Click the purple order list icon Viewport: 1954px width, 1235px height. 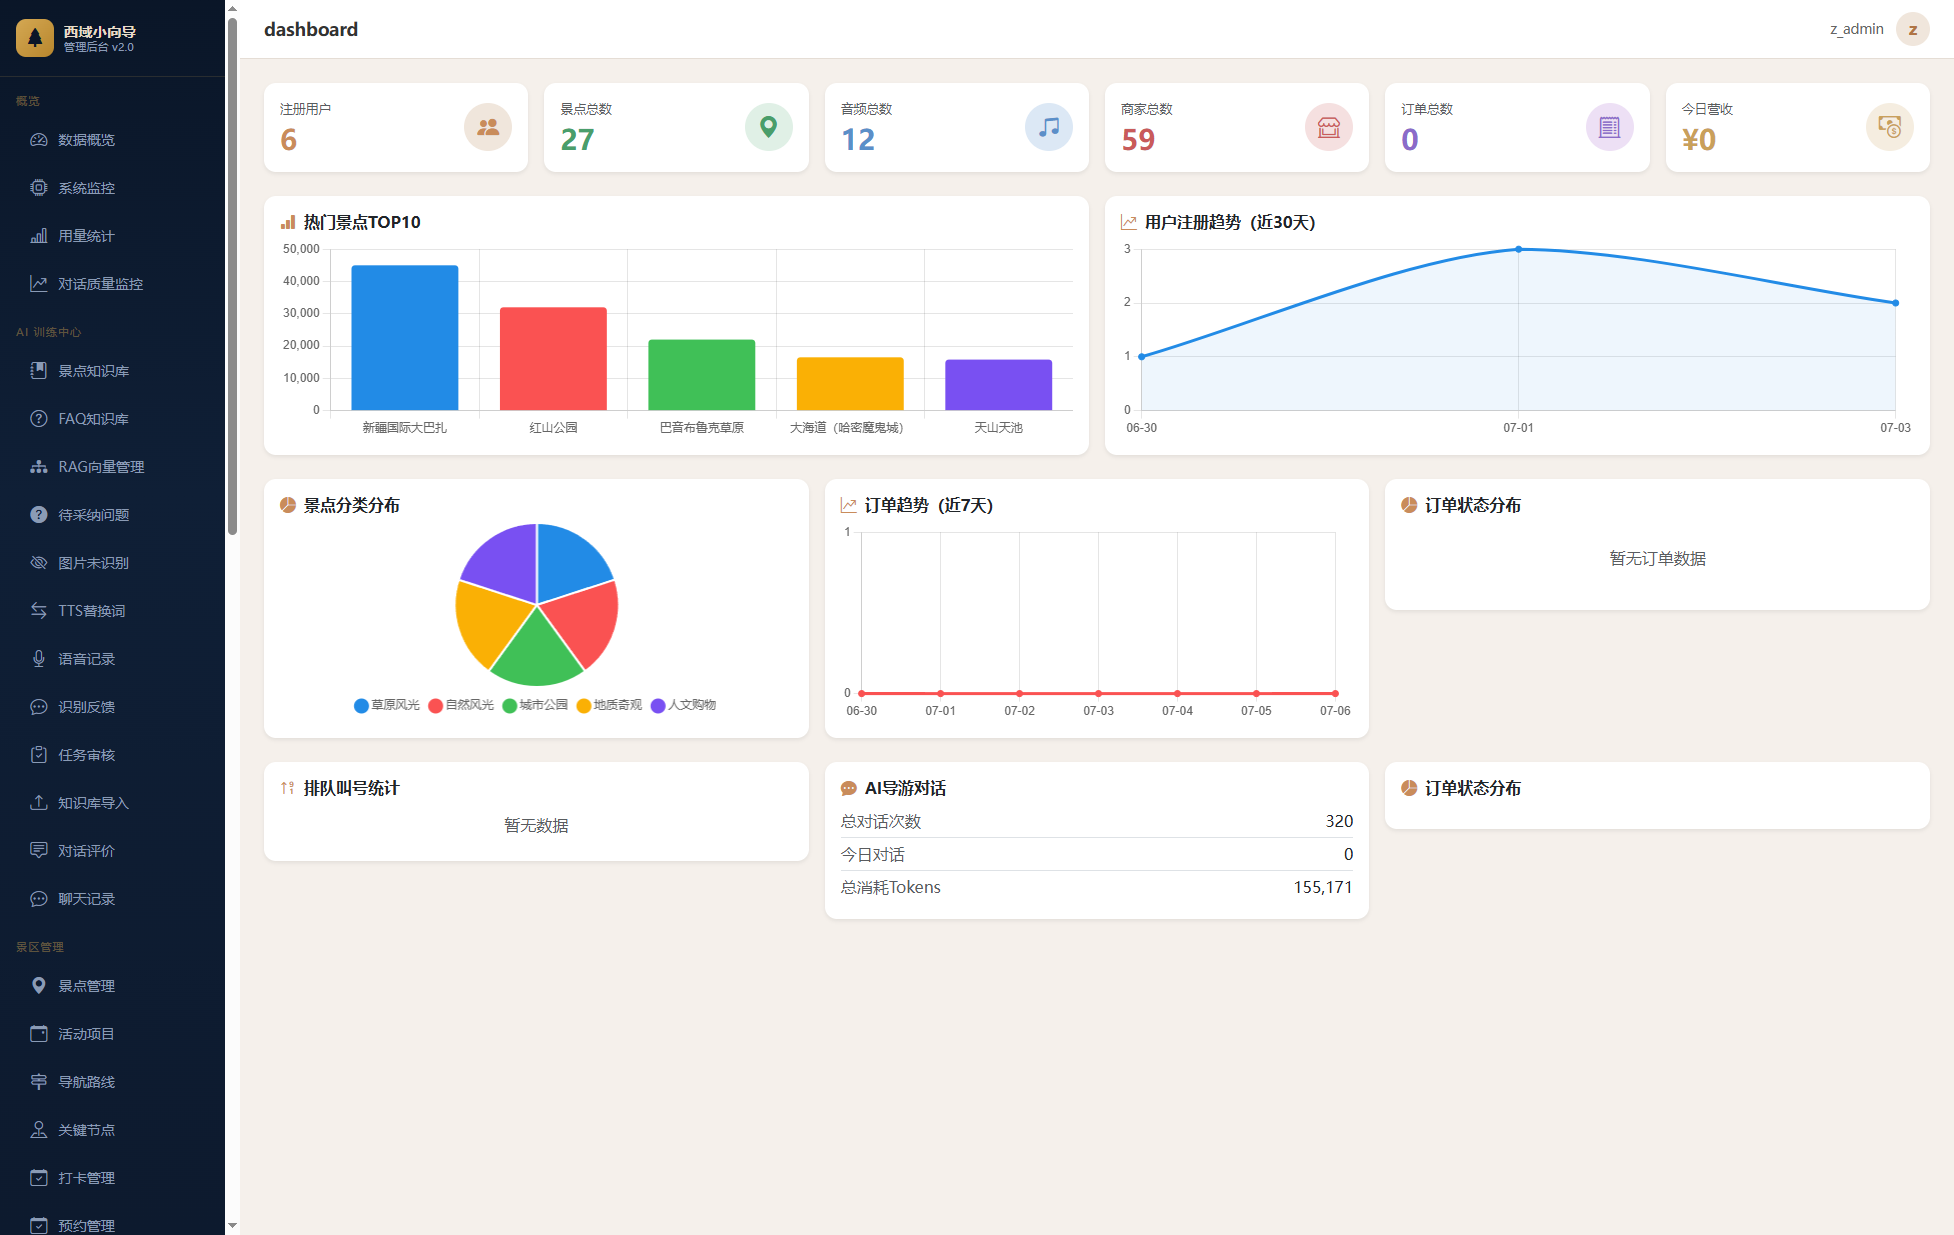(1609, 127)
